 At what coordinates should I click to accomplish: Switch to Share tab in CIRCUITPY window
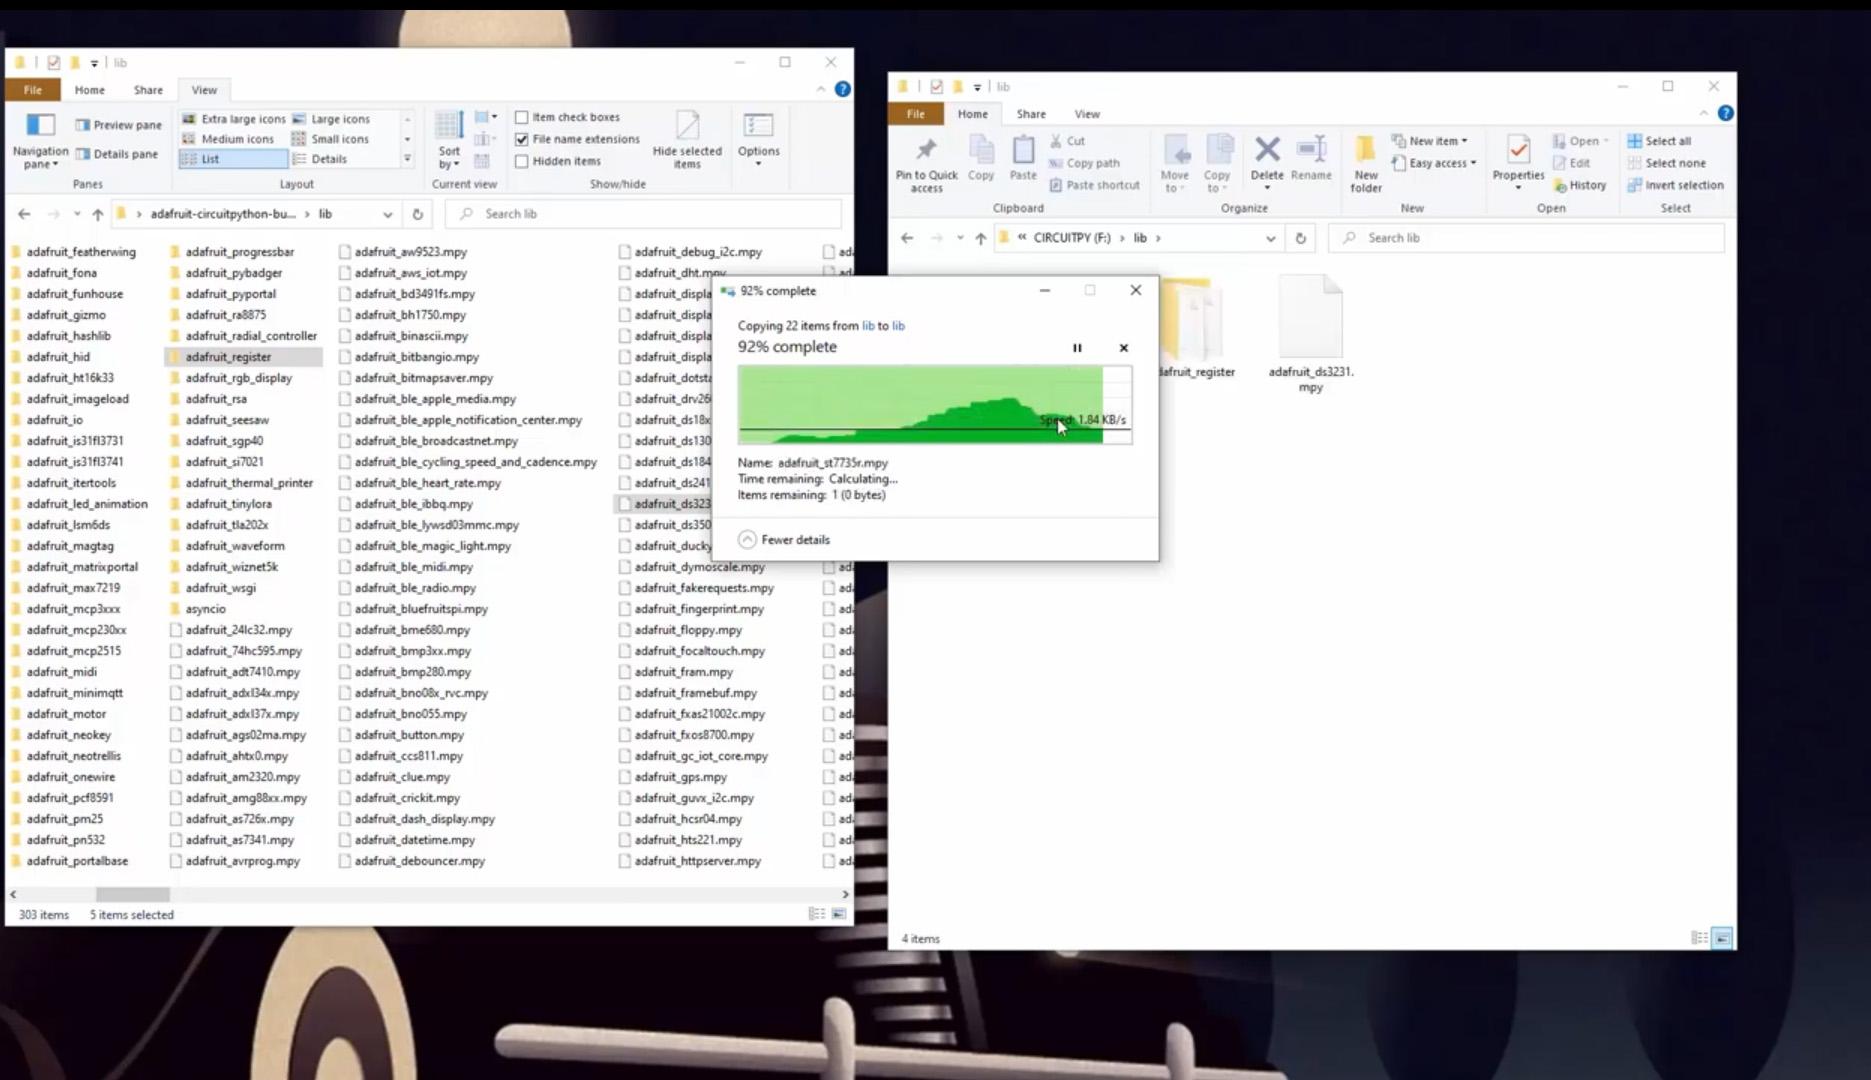pyautogui.click(x=1031, y=114)
